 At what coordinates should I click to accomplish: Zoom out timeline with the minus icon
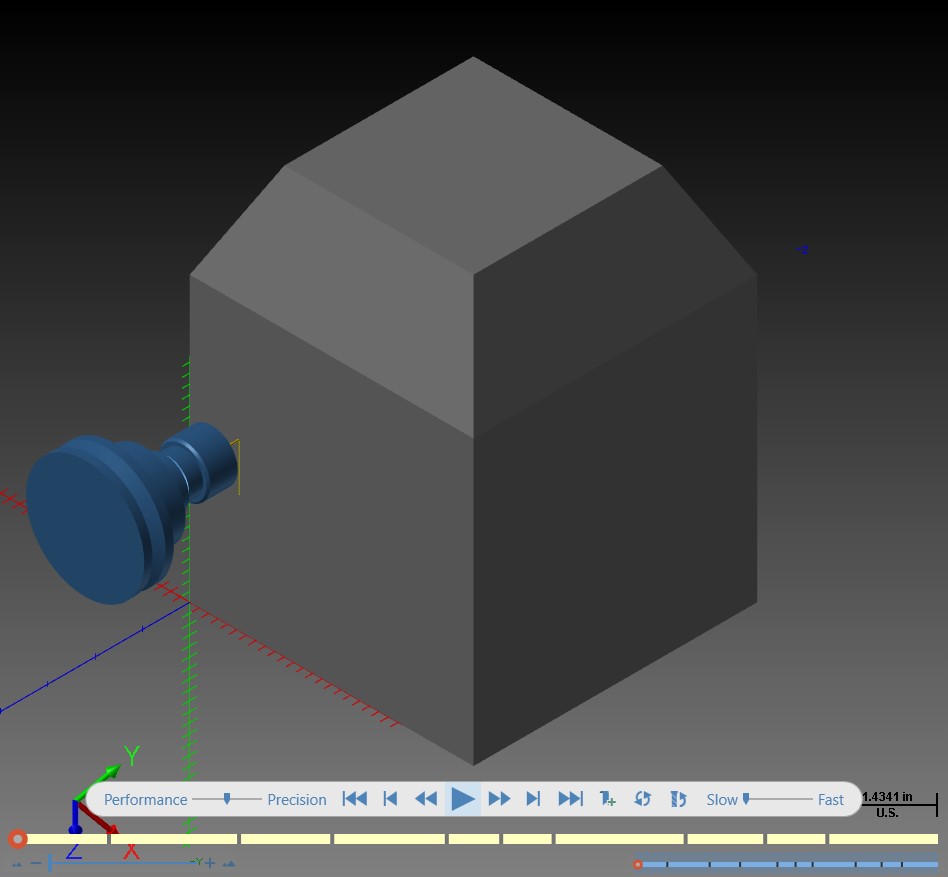tap(36, 862)
